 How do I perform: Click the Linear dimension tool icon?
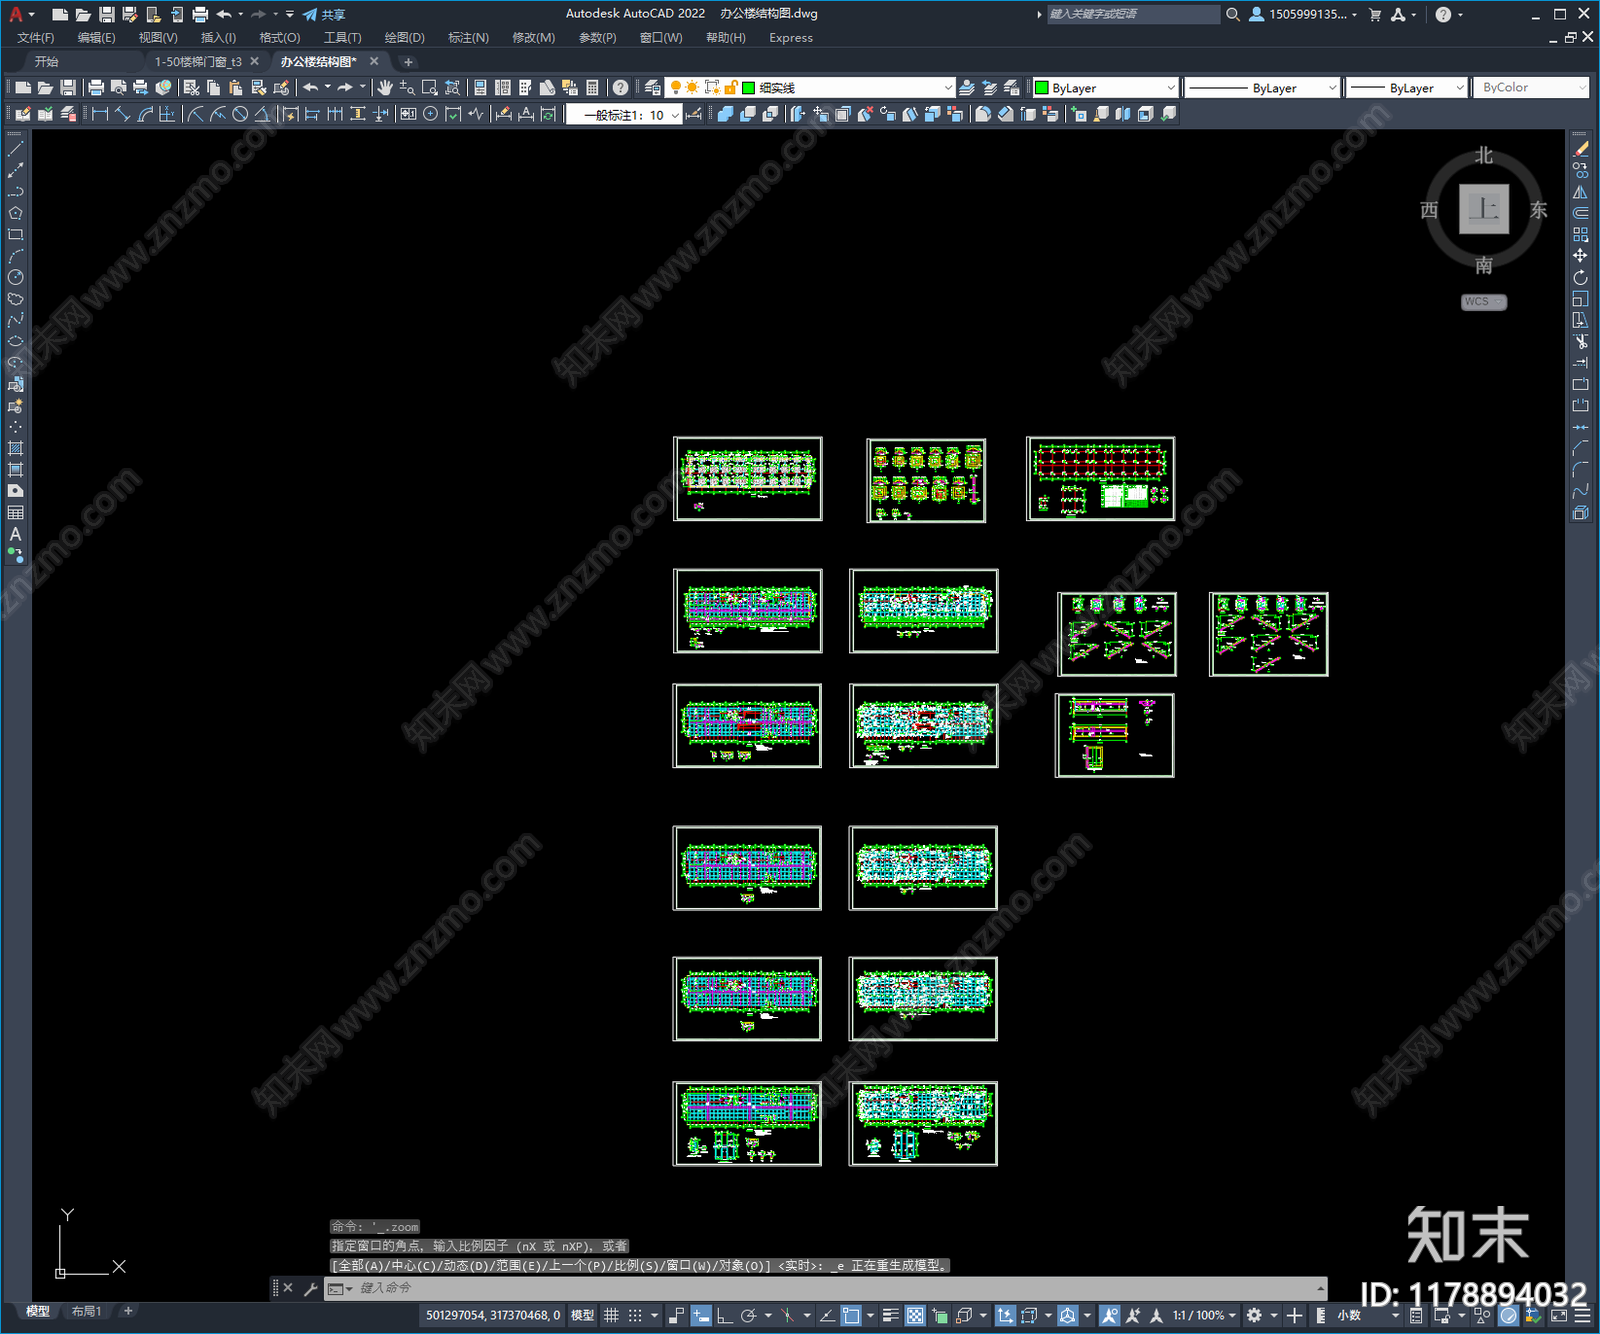coord(100,114)
